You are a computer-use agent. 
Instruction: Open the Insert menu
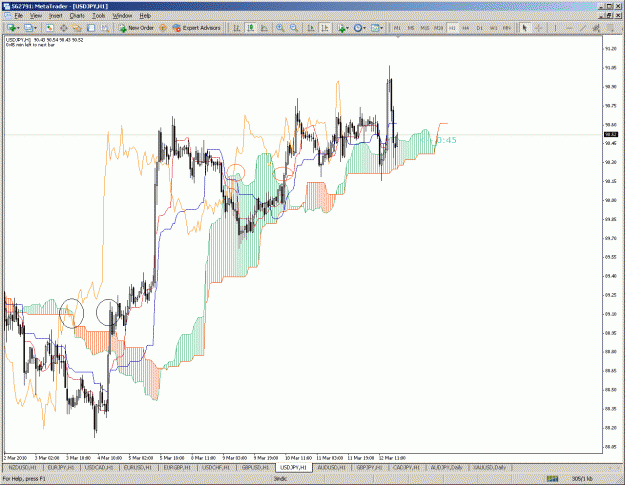[55, 16]
